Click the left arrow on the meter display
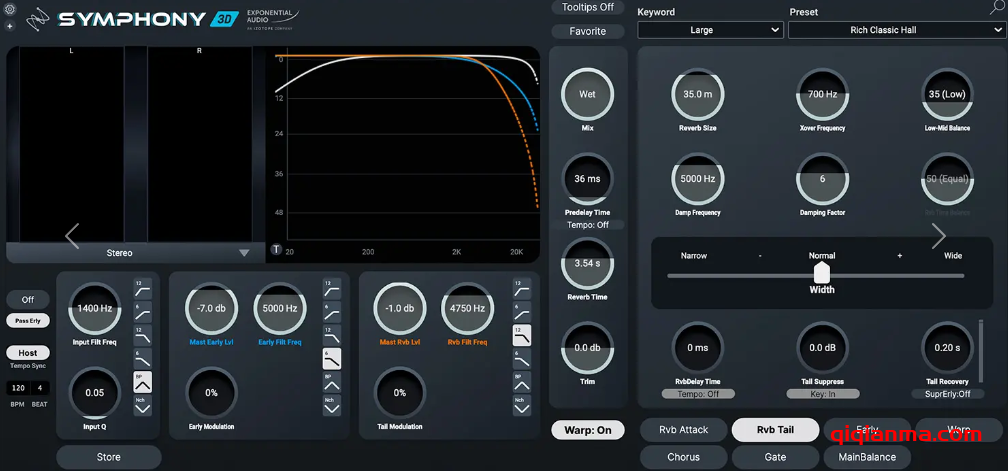This screenshot has height=471, width=1008. tap(72, 236)
